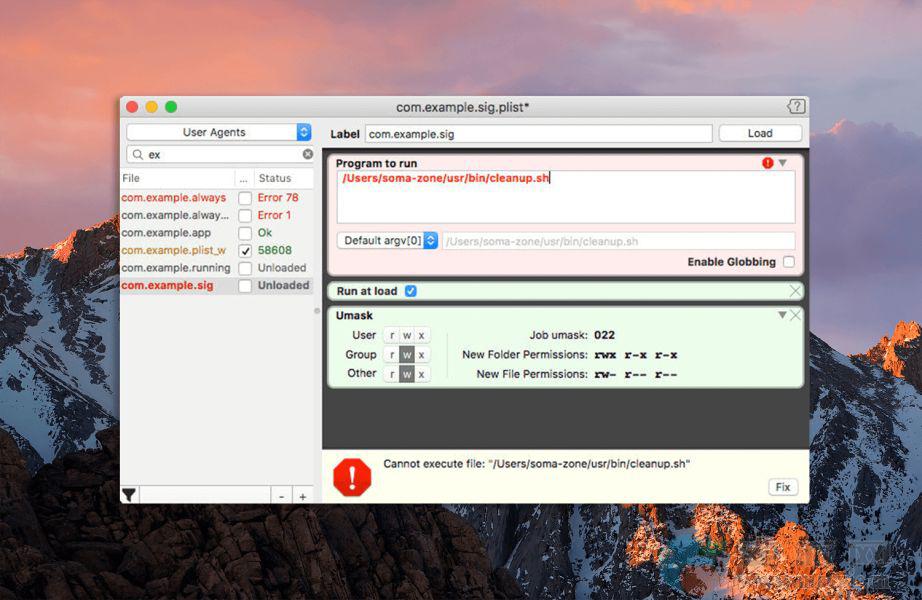Clear the search field with the x icon
The image size is (922, 600).
(x=308, y=155)
